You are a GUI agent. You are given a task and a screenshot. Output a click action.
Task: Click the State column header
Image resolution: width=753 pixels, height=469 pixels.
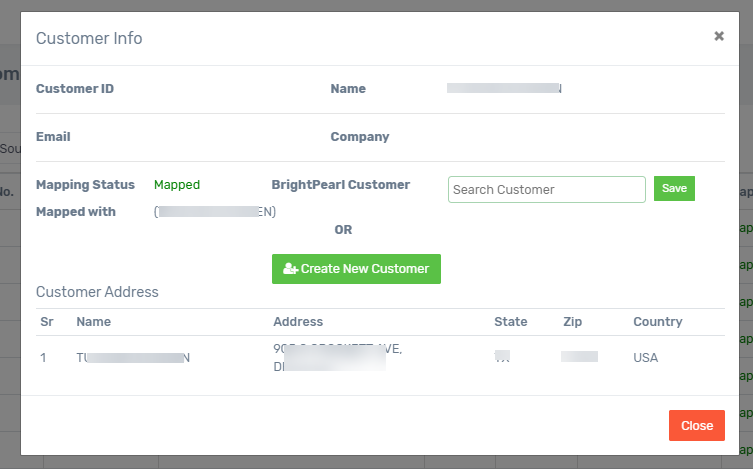pyautogui.click(x=510, y=322)
